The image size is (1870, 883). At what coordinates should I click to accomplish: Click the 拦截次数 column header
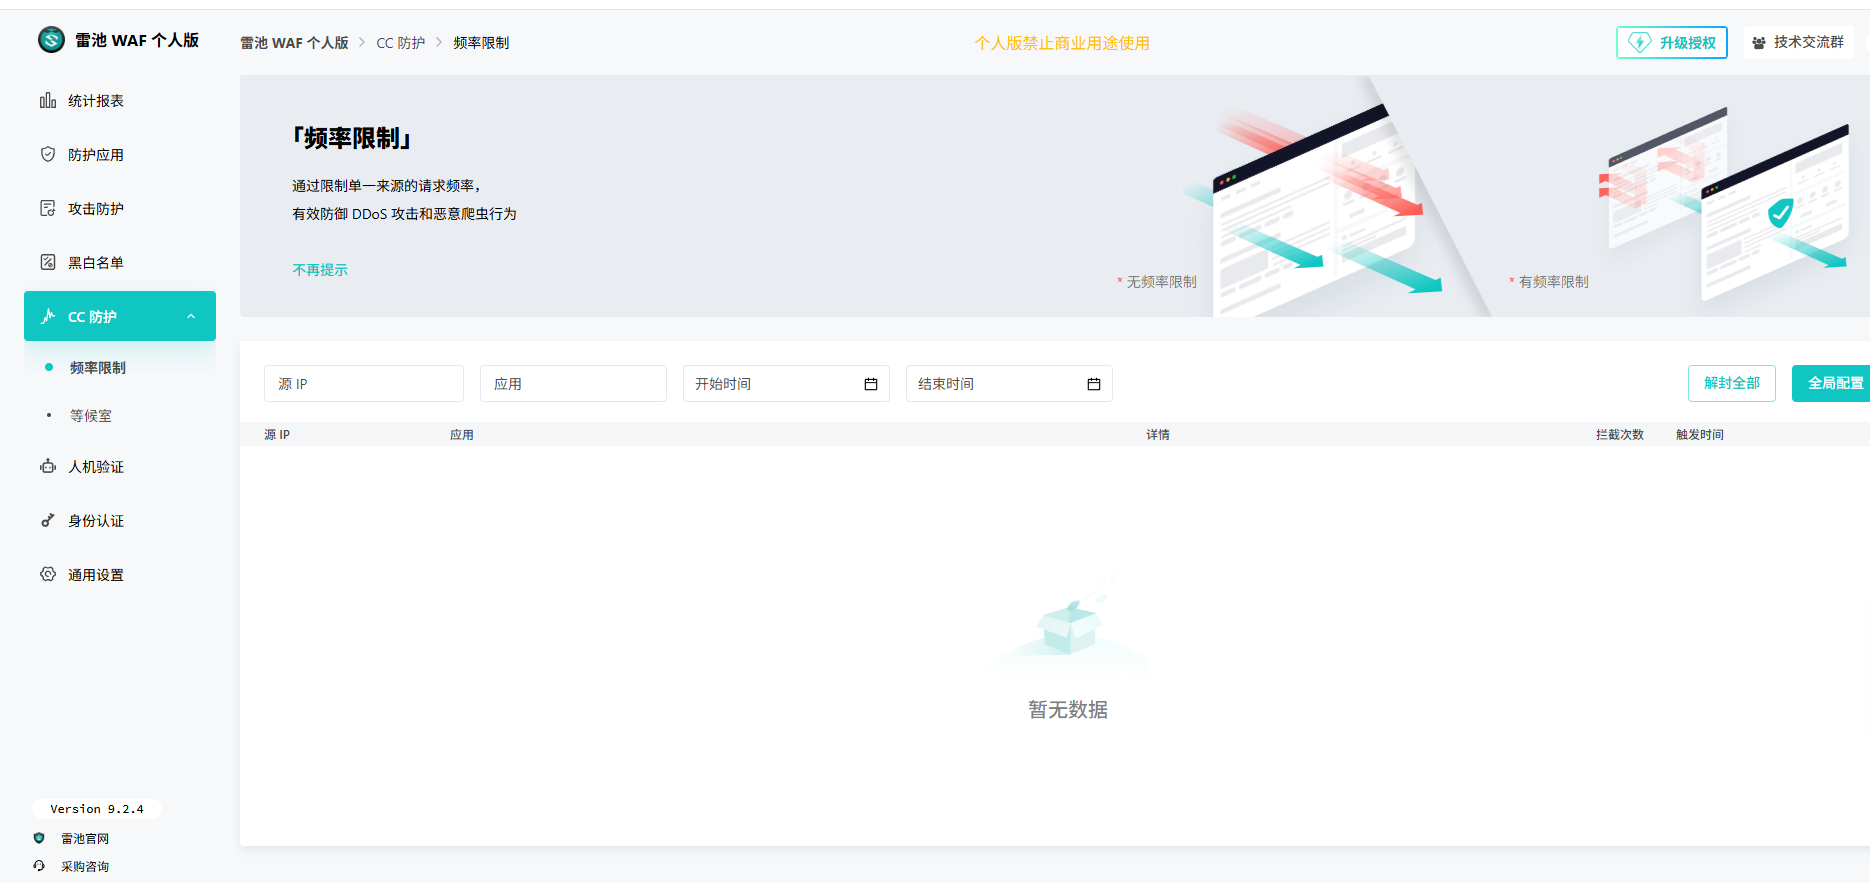(1620, 435)
